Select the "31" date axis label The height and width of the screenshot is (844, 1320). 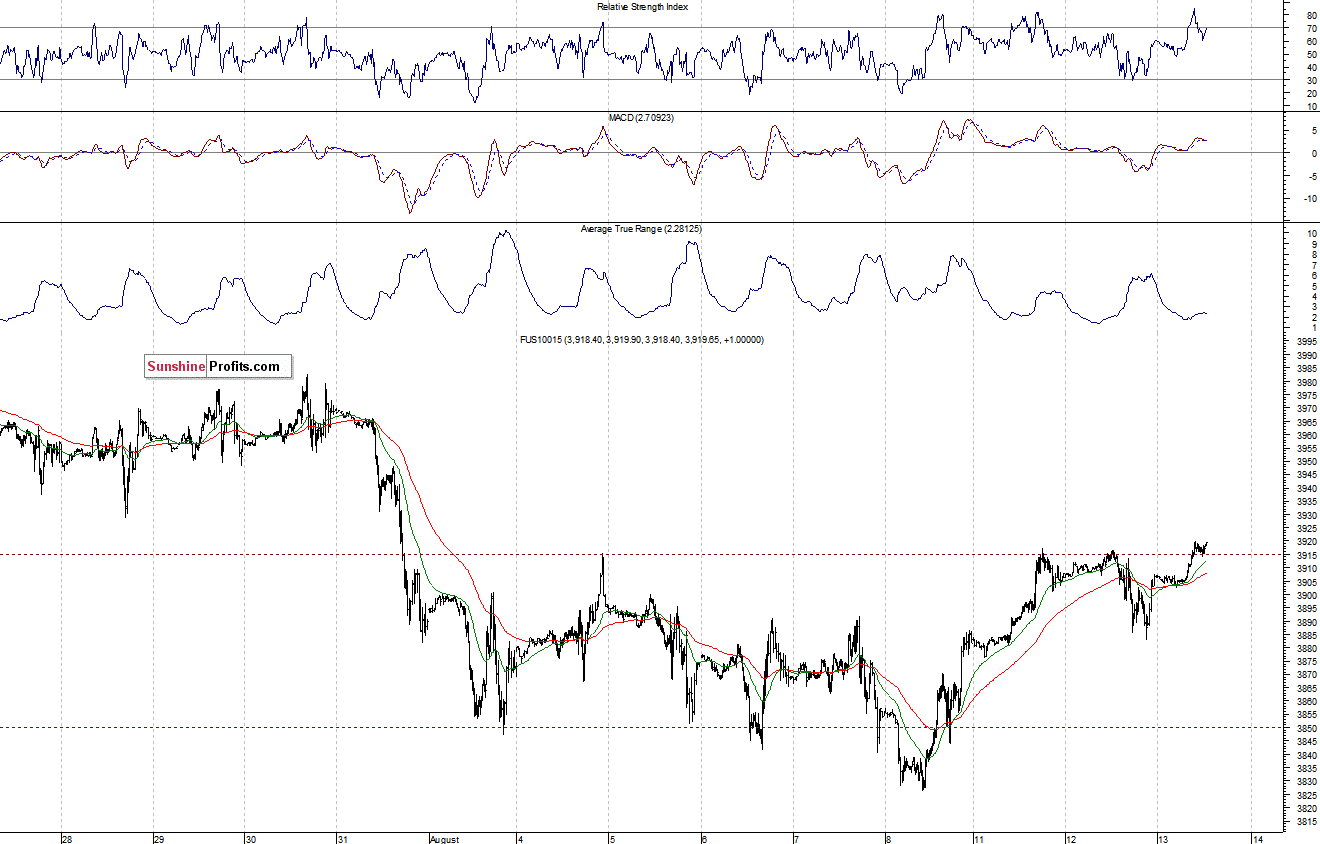point(342,838)
